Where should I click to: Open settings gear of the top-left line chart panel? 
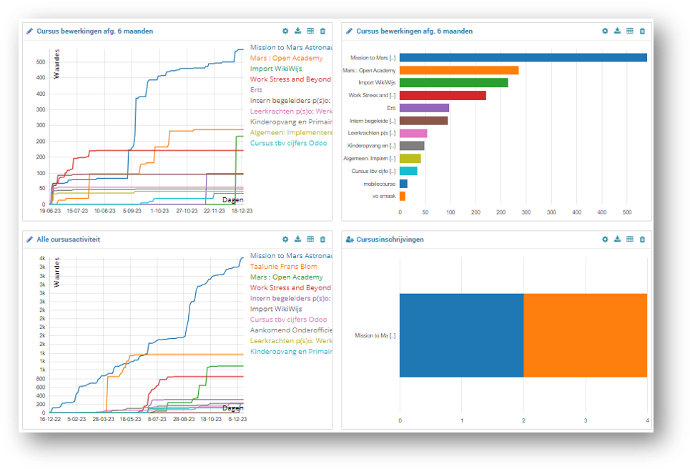coord(285,31)
